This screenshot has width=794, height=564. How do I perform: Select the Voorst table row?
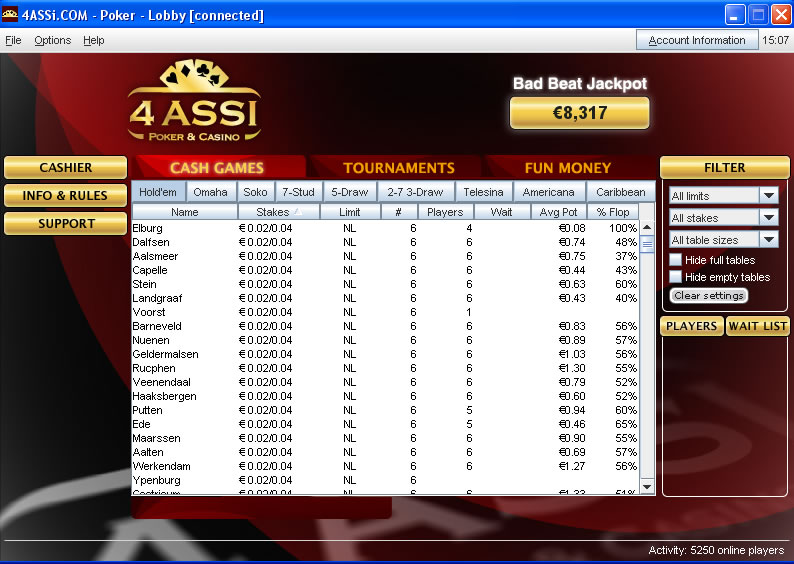(x=385, y=312)
